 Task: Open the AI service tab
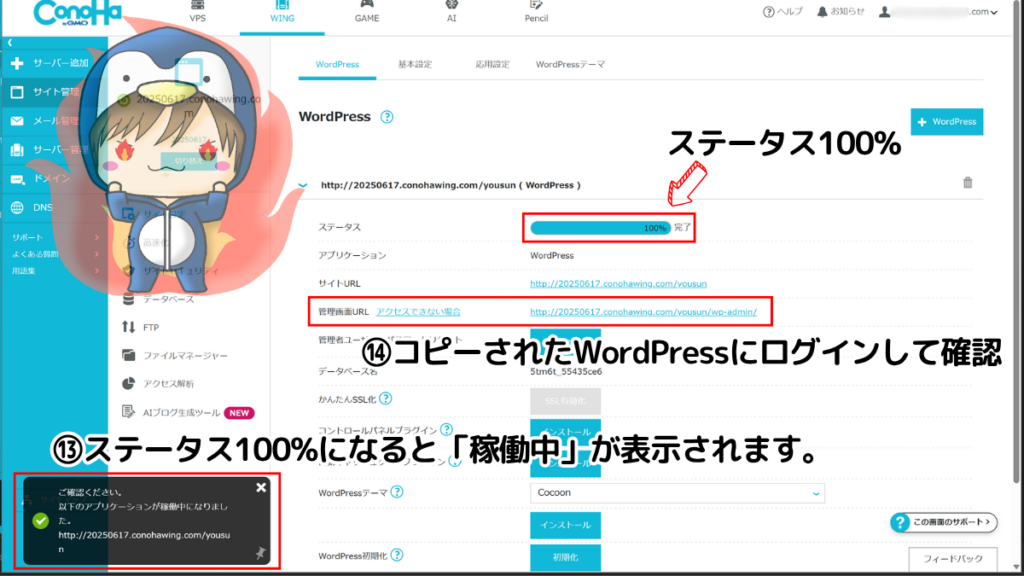pyautogui.click(x=451, y=12)
